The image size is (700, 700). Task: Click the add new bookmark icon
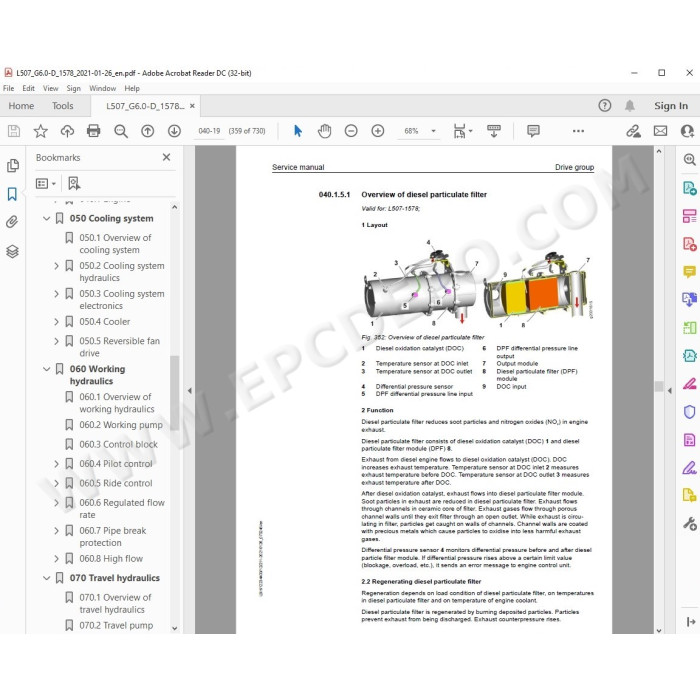[74, 183]
